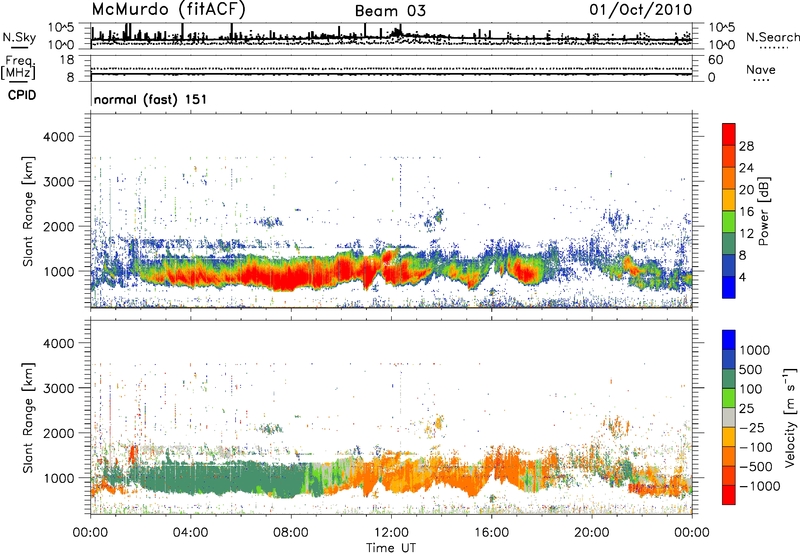The image size is (800, 554).
Task: Select the "normal (fast) 151" CPID entry
Action: tap(151, 99)
